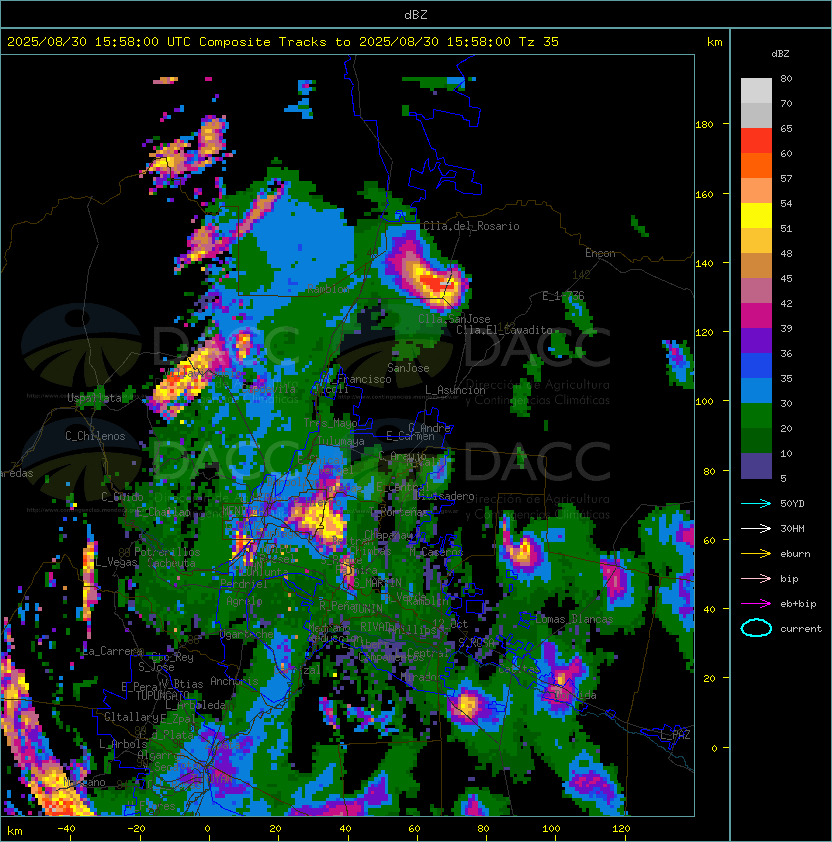Image resolution: width=832 pixels, height=842 pixels.
Task: Click the 180 km tick on right axis
Action: pyautogui.click(x=703, y=125)
